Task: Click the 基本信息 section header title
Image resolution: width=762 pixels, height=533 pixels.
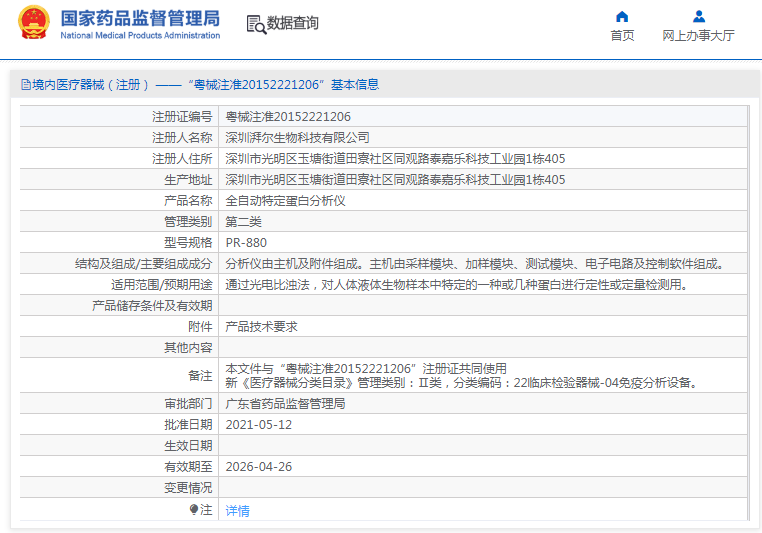Action: [355, 86]
